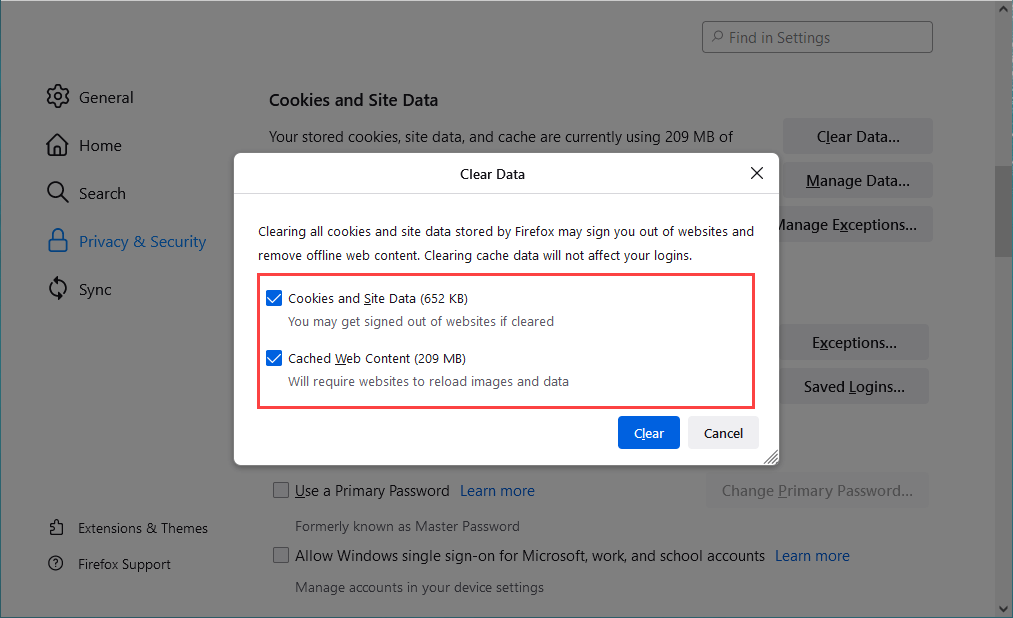Click the Privacy & Security lock icon
Viewport: 1013px width, 618px height.
(x=58, y=241)
